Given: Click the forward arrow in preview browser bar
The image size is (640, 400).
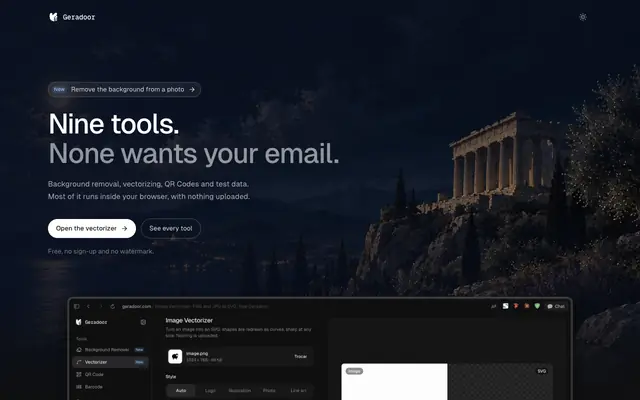Looking at the screenshot, I should click(100, 306).
